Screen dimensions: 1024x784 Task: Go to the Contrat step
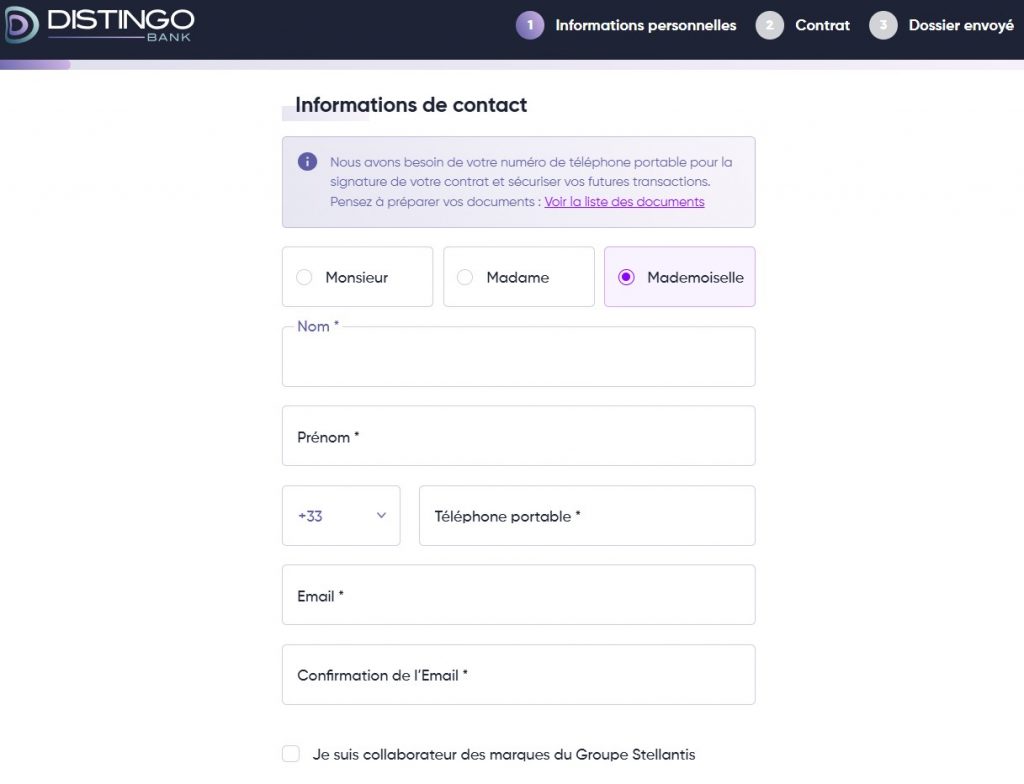click(822, 26)
